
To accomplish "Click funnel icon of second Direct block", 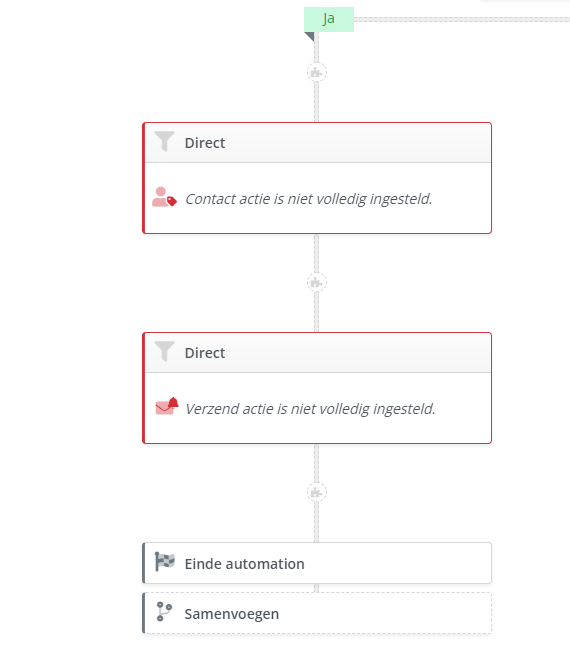I will [164, 351].
